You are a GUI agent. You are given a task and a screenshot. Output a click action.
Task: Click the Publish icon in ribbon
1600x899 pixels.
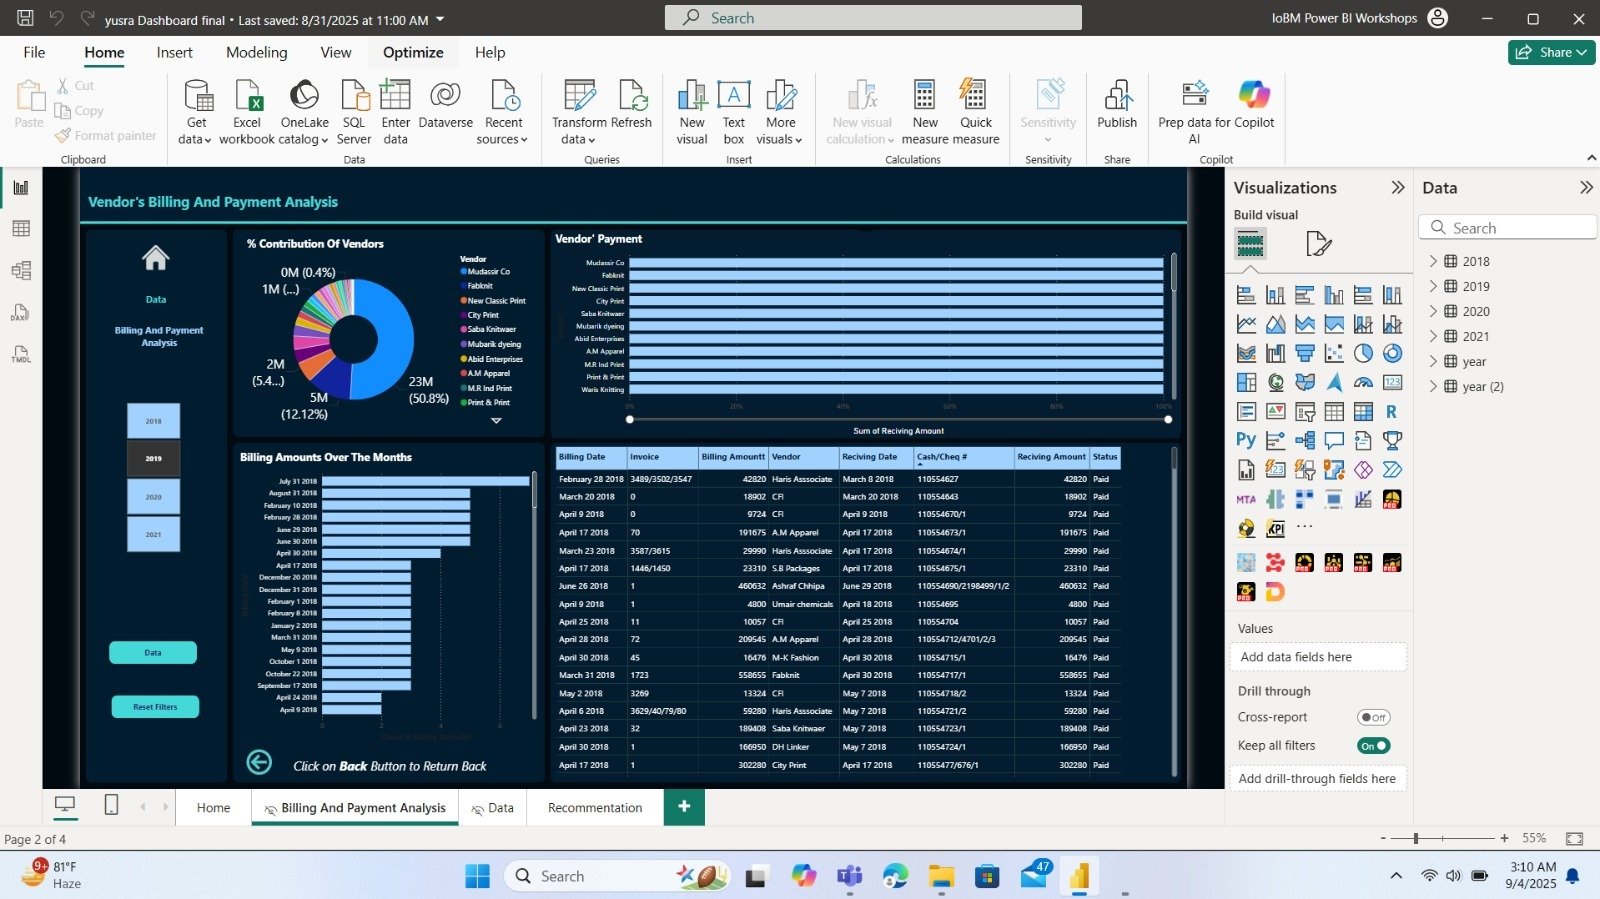(x=1116, y=97)
